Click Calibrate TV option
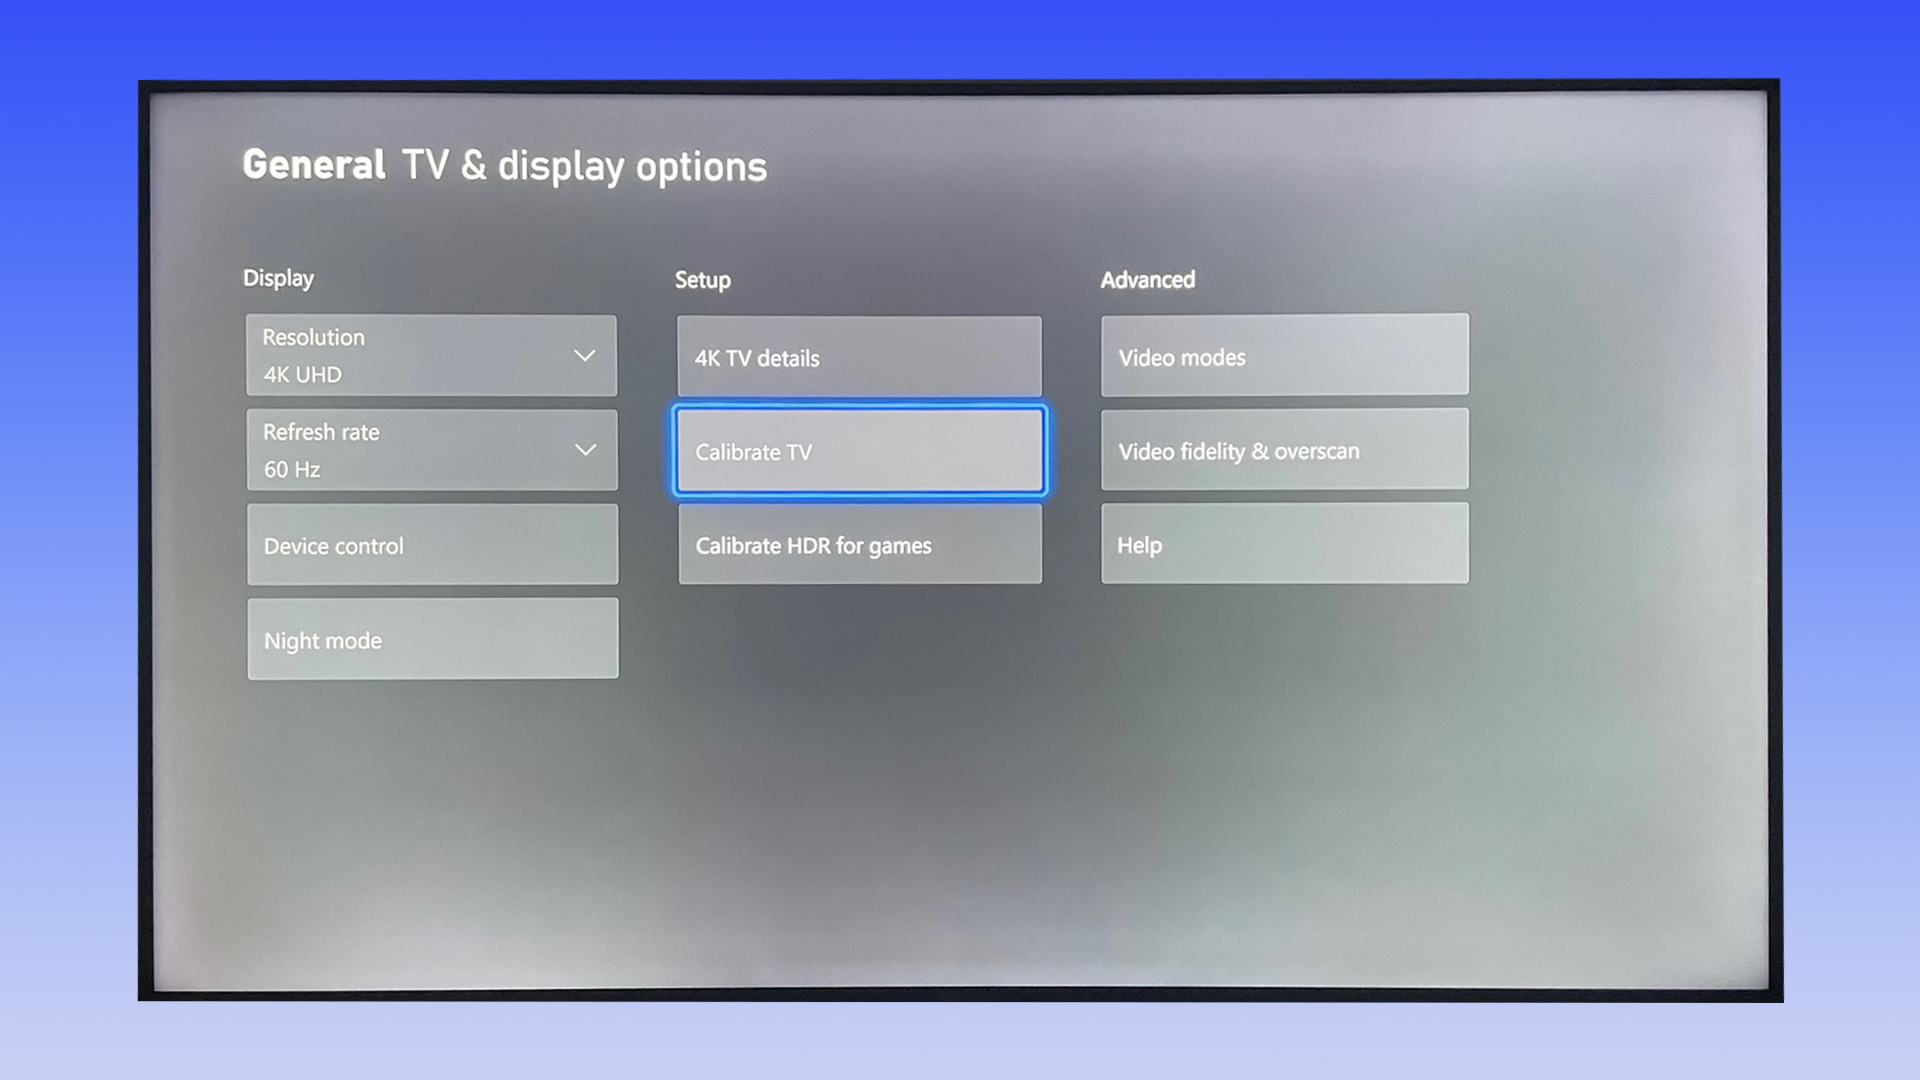The image size is (1920, 1080). coord(860,450)
